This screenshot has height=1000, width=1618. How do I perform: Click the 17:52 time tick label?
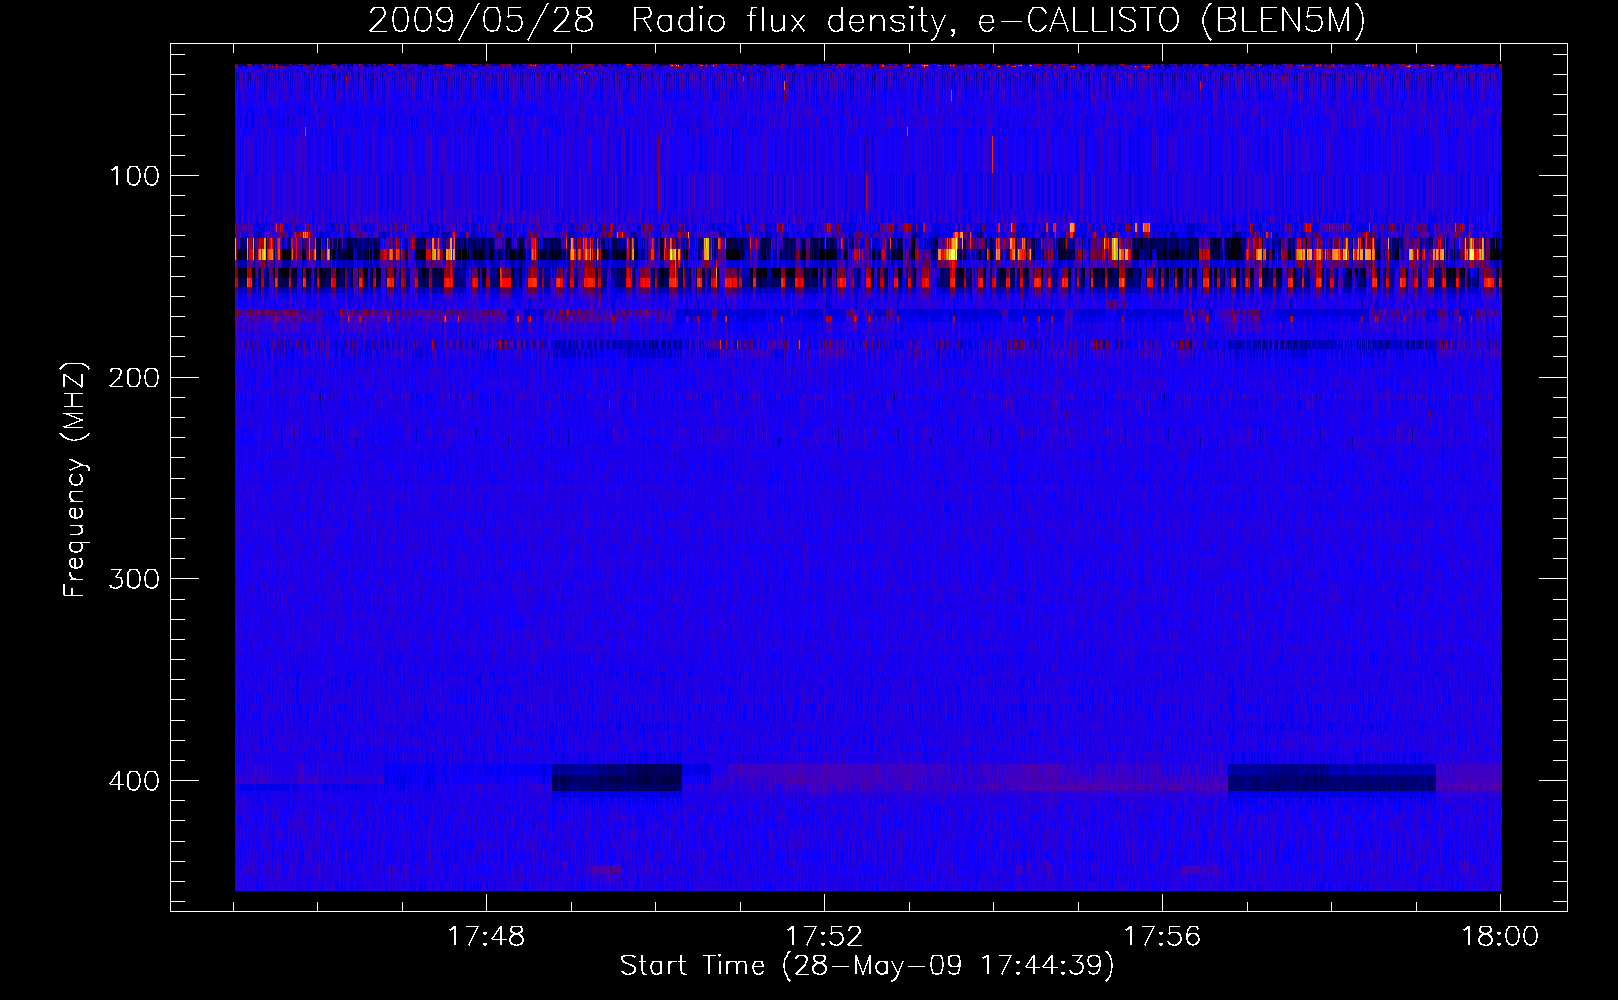(x=824, y=937)
